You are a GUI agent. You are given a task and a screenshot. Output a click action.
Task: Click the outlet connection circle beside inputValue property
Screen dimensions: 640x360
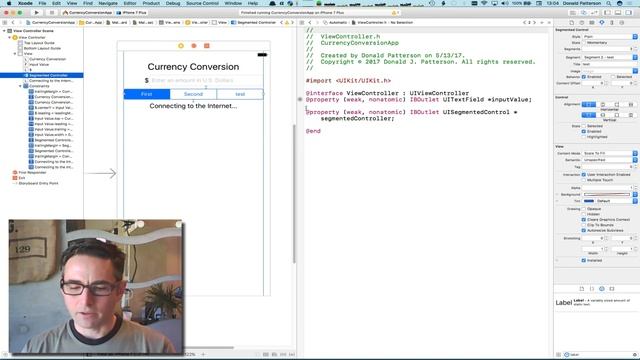tap(300, 99)
